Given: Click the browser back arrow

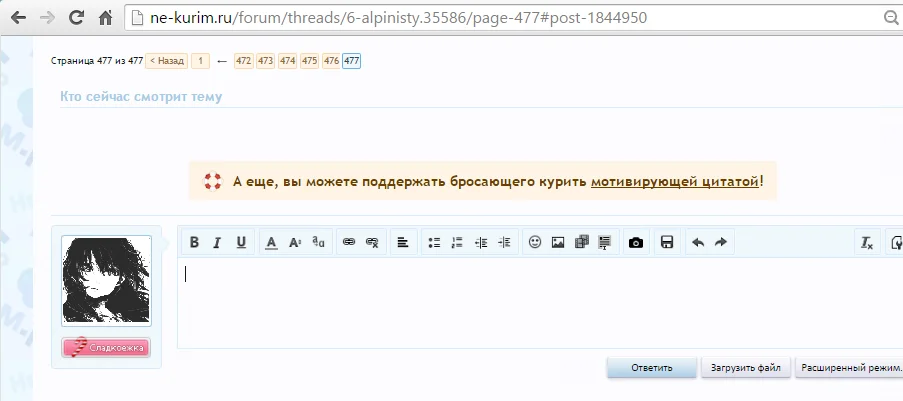Looking at the screenshot, I should [x=18, y=18].
